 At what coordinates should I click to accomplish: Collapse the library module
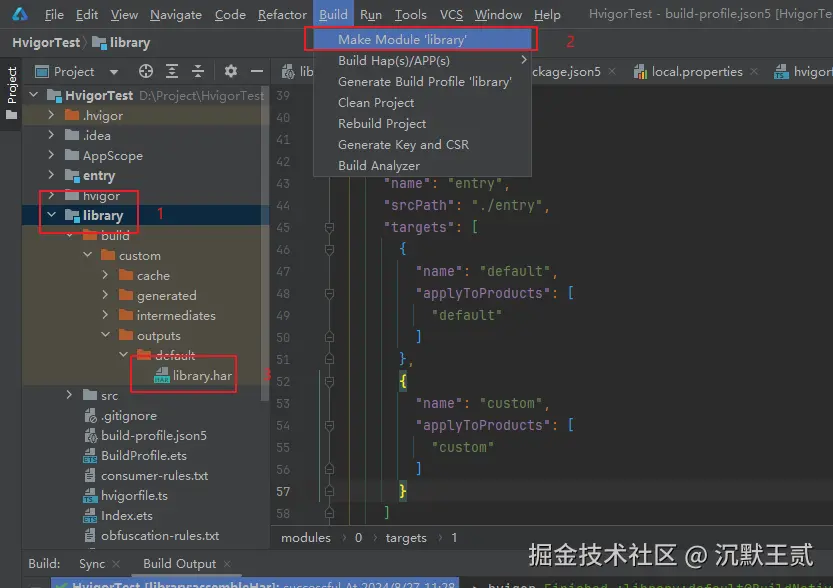click(51, 215)
